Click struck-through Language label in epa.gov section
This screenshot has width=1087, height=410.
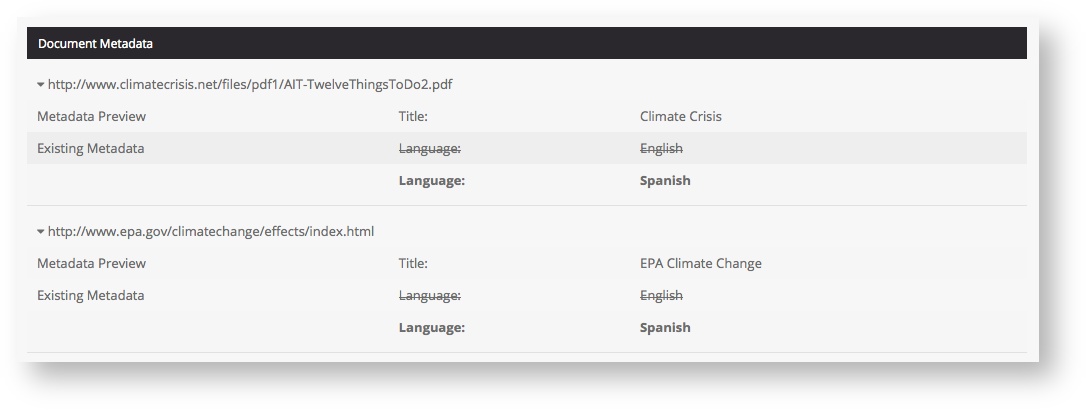(430, 296)
